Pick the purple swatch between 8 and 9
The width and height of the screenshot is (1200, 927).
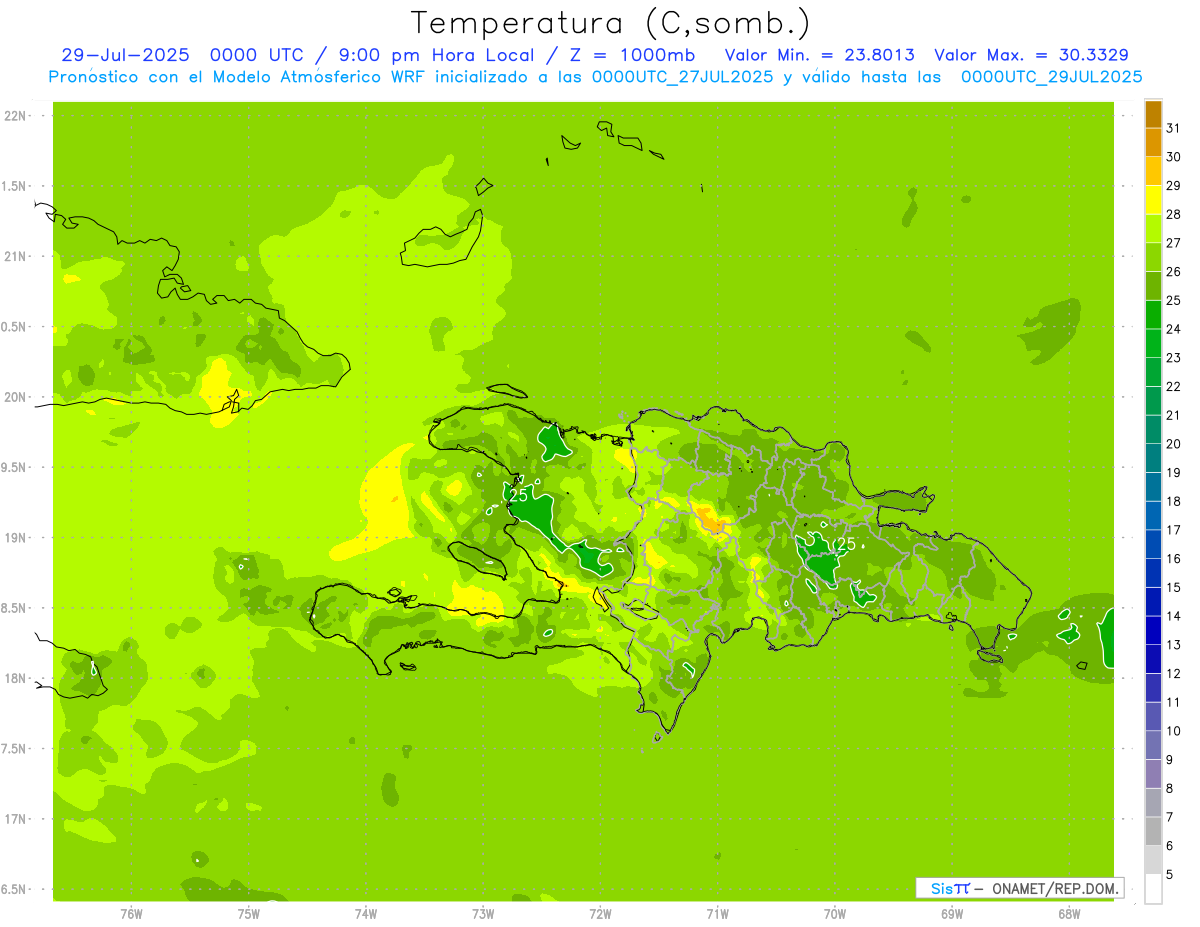tap(1153, 773)
